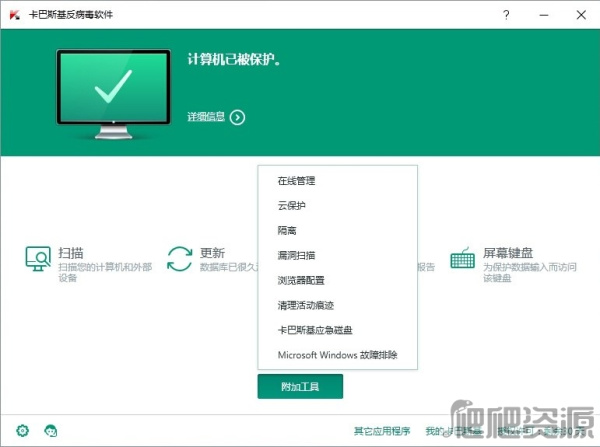Open settings via the gear icon
Viewport: 600px width, 447px height.
[23, 431]
